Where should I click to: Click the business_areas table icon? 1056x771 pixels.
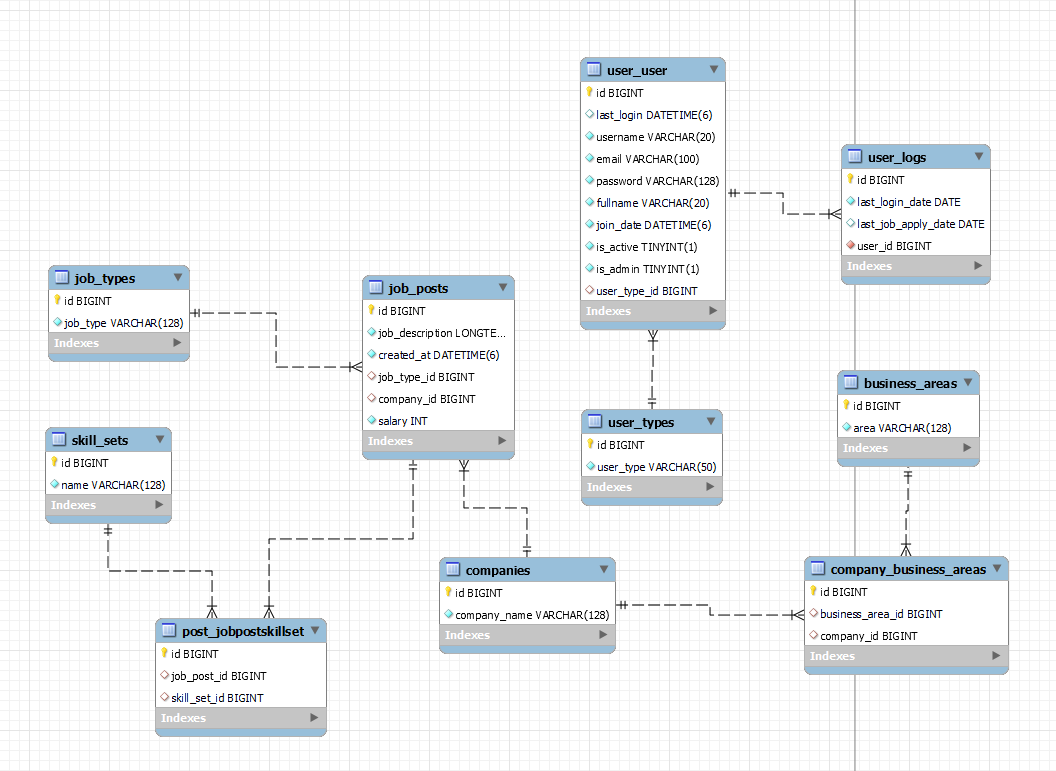(851, 382)
